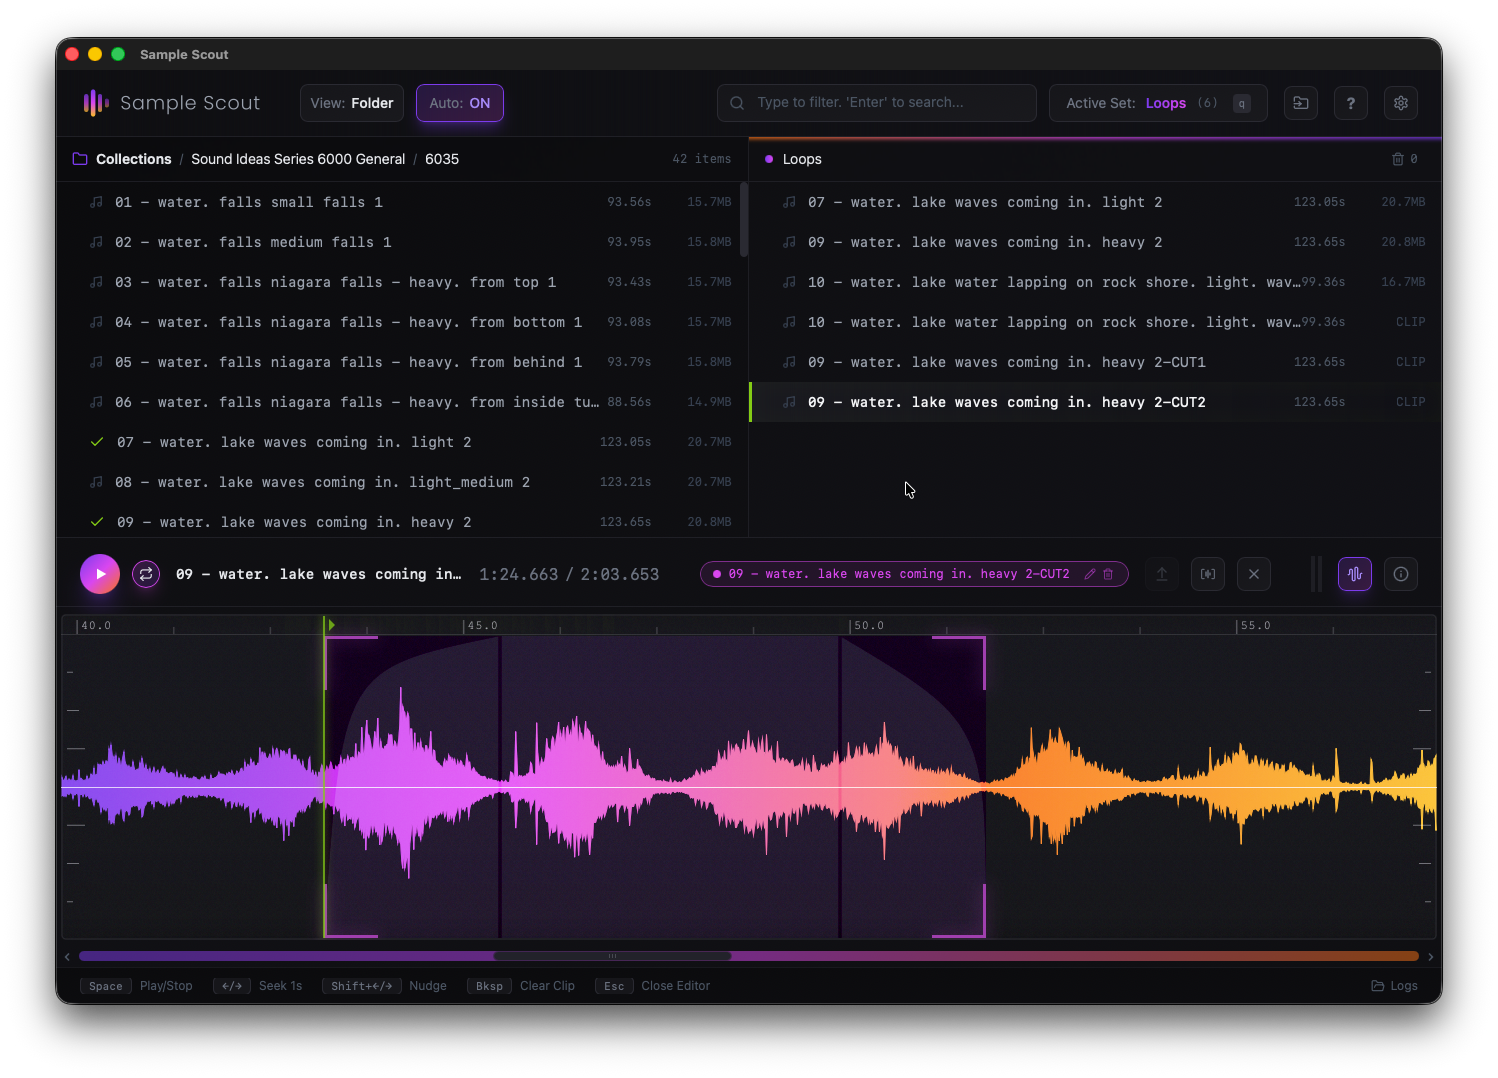Navigate to the Collections breadcrumb
Viewport: 1498px width, 1078px height.
click(133, 159)
